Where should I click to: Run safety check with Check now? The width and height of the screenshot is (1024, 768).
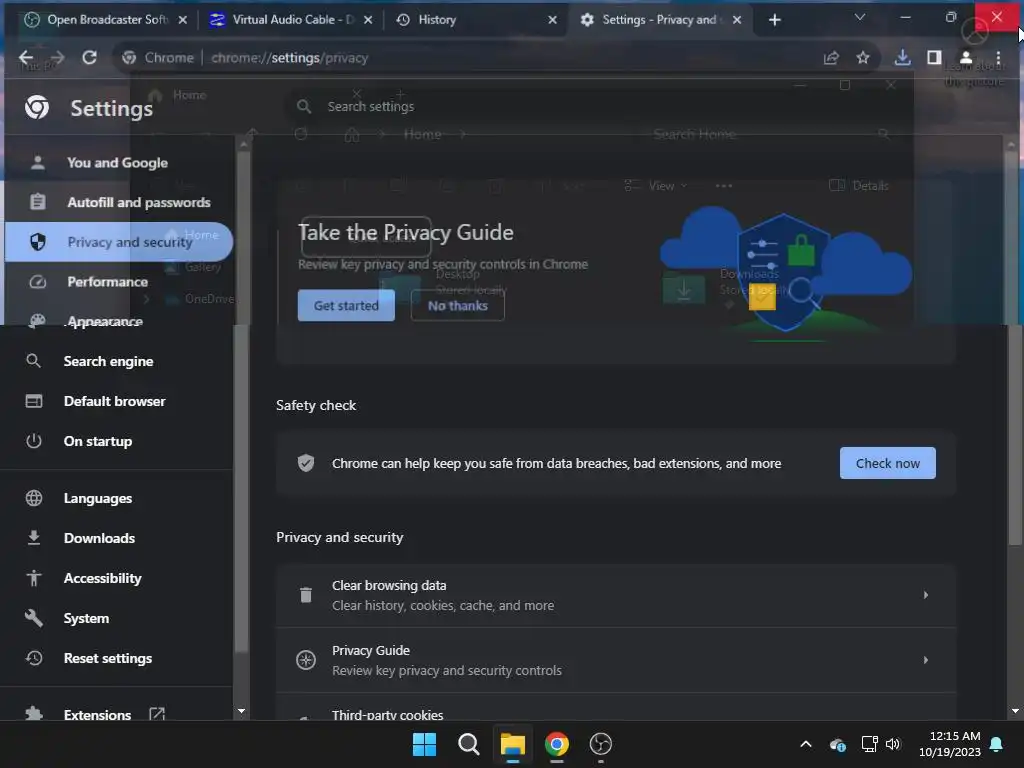[888, 463]
